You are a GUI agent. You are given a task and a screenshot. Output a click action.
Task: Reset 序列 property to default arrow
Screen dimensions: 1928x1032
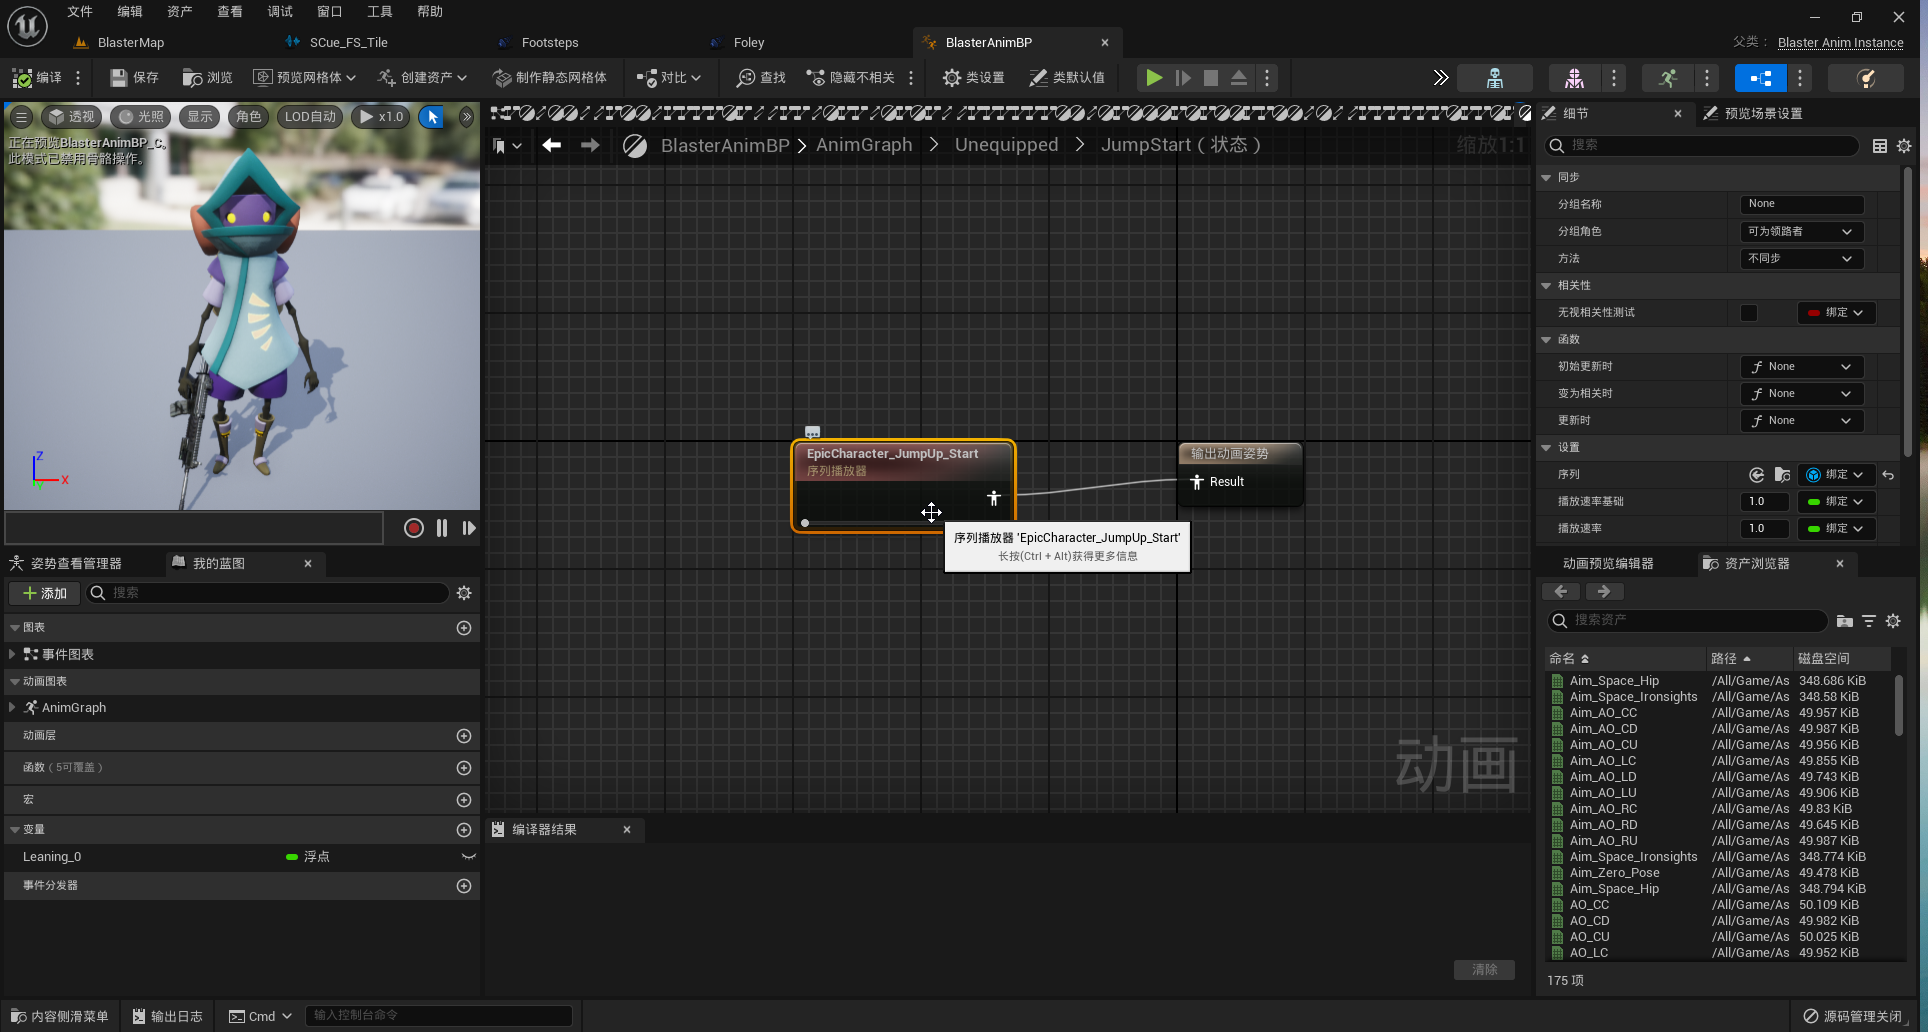pos(1888,475)
